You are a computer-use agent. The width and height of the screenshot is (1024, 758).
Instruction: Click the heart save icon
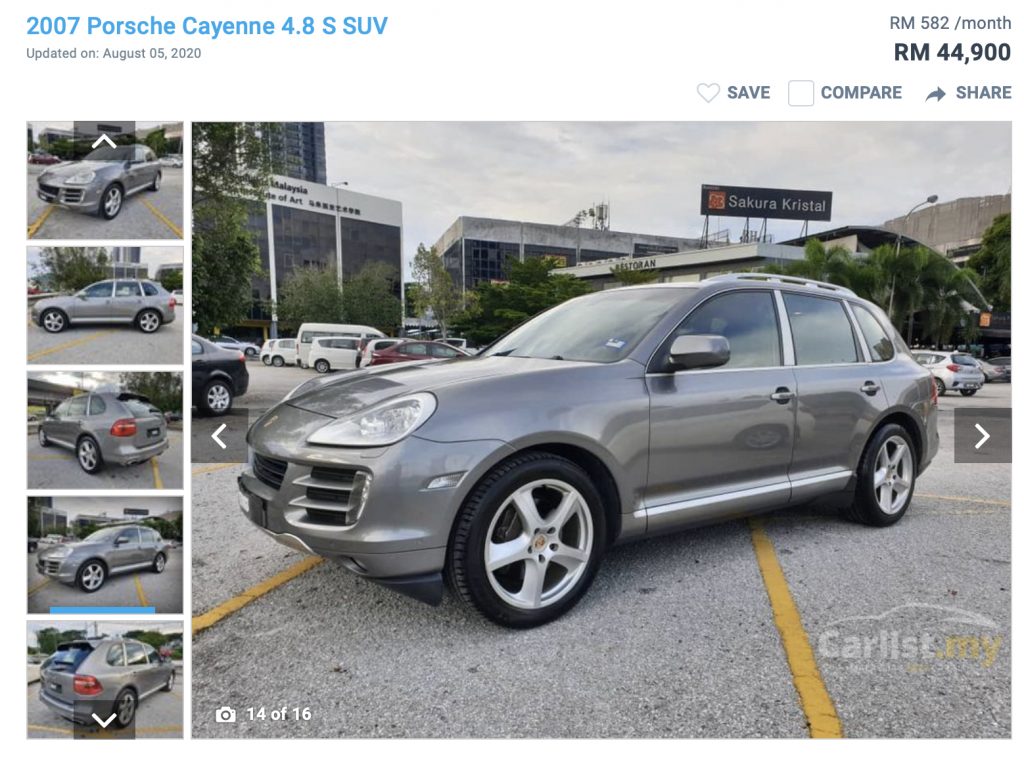708,93
